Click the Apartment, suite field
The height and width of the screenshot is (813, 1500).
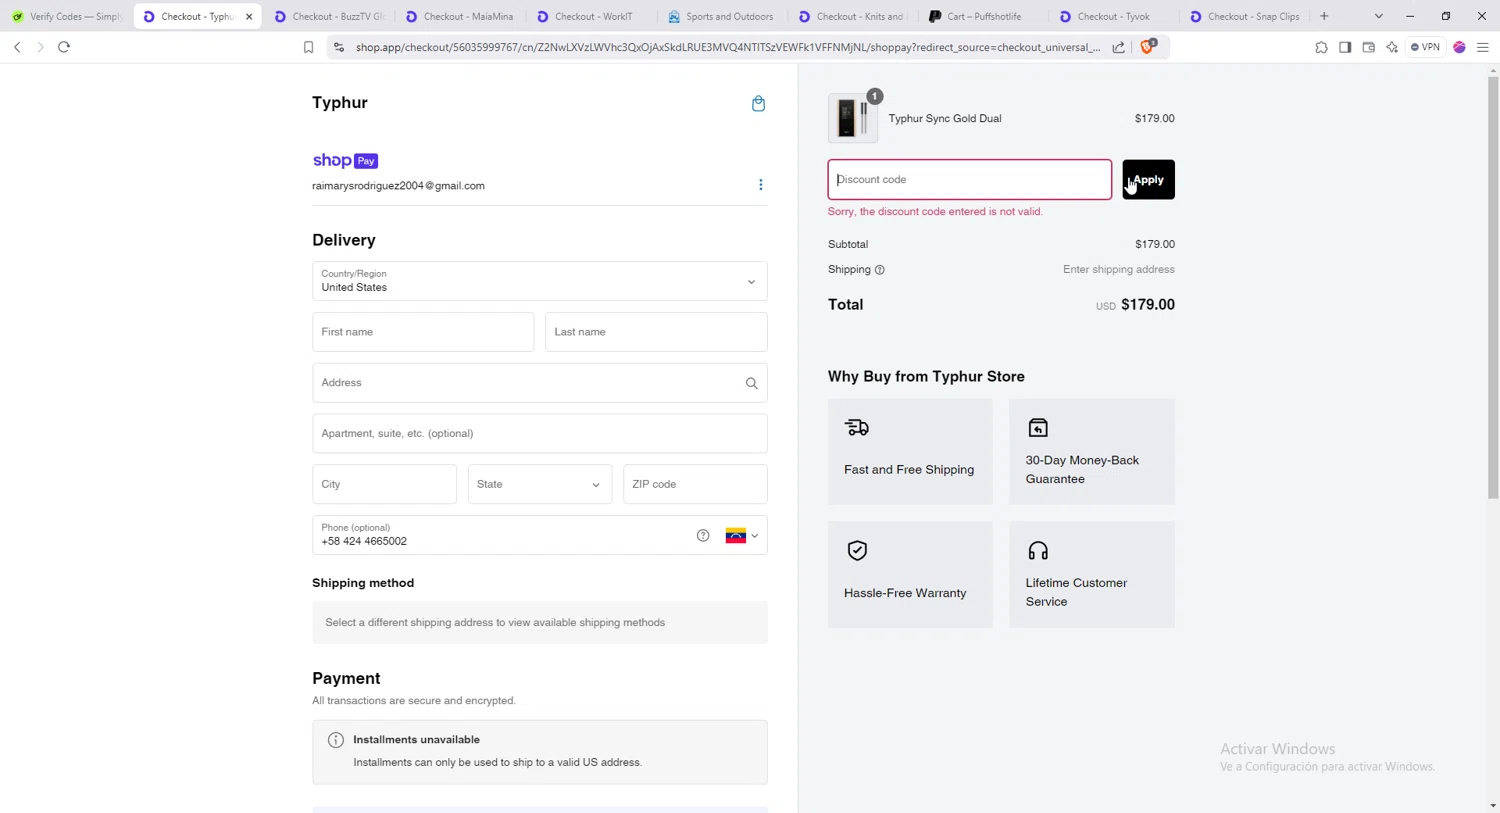tap(540, 433)
